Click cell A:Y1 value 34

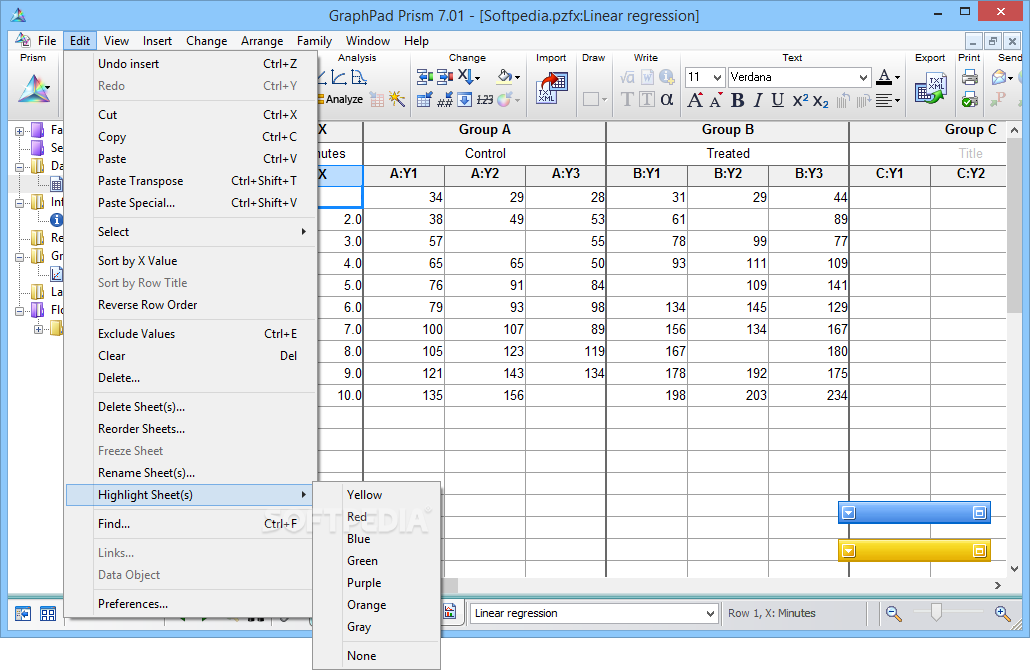pyautogui.click(x=404, y=197)
